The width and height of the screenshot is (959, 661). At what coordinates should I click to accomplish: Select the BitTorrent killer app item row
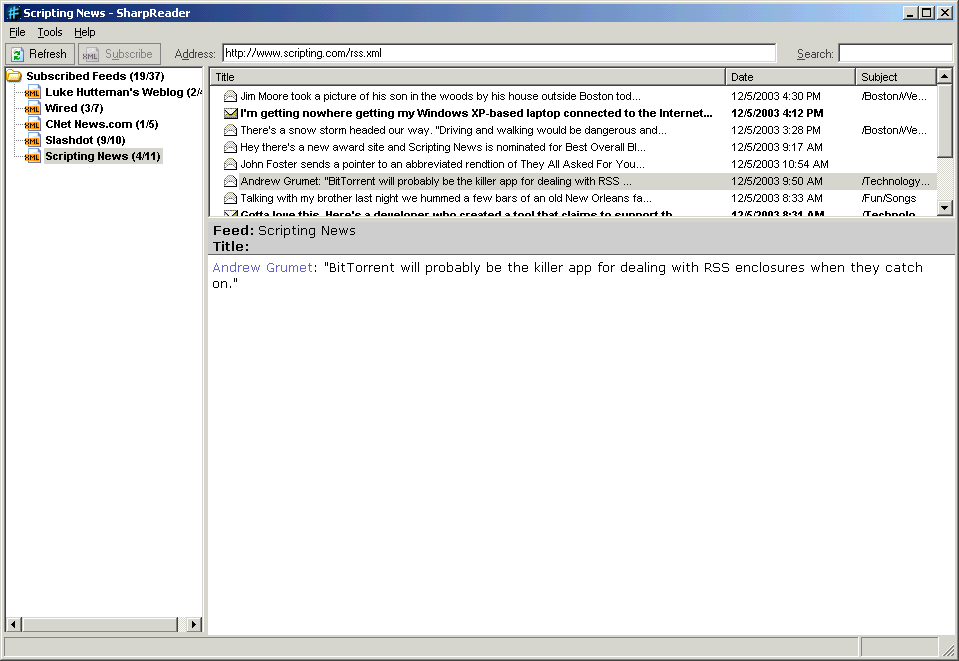pyautogui.click(x=573, y=181)
